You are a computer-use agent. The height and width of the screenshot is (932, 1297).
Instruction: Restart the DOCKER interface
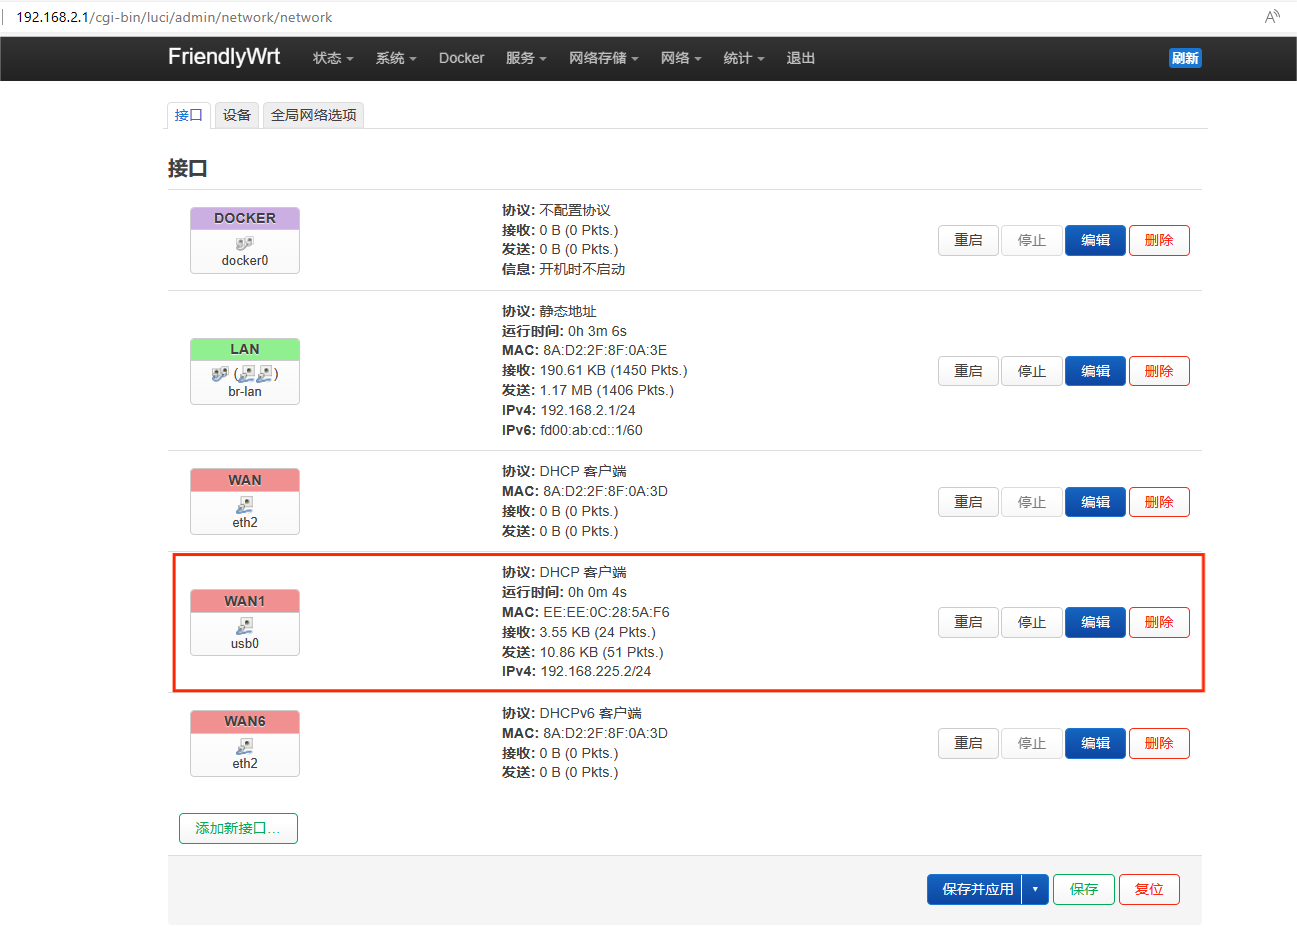pos(968,240)
